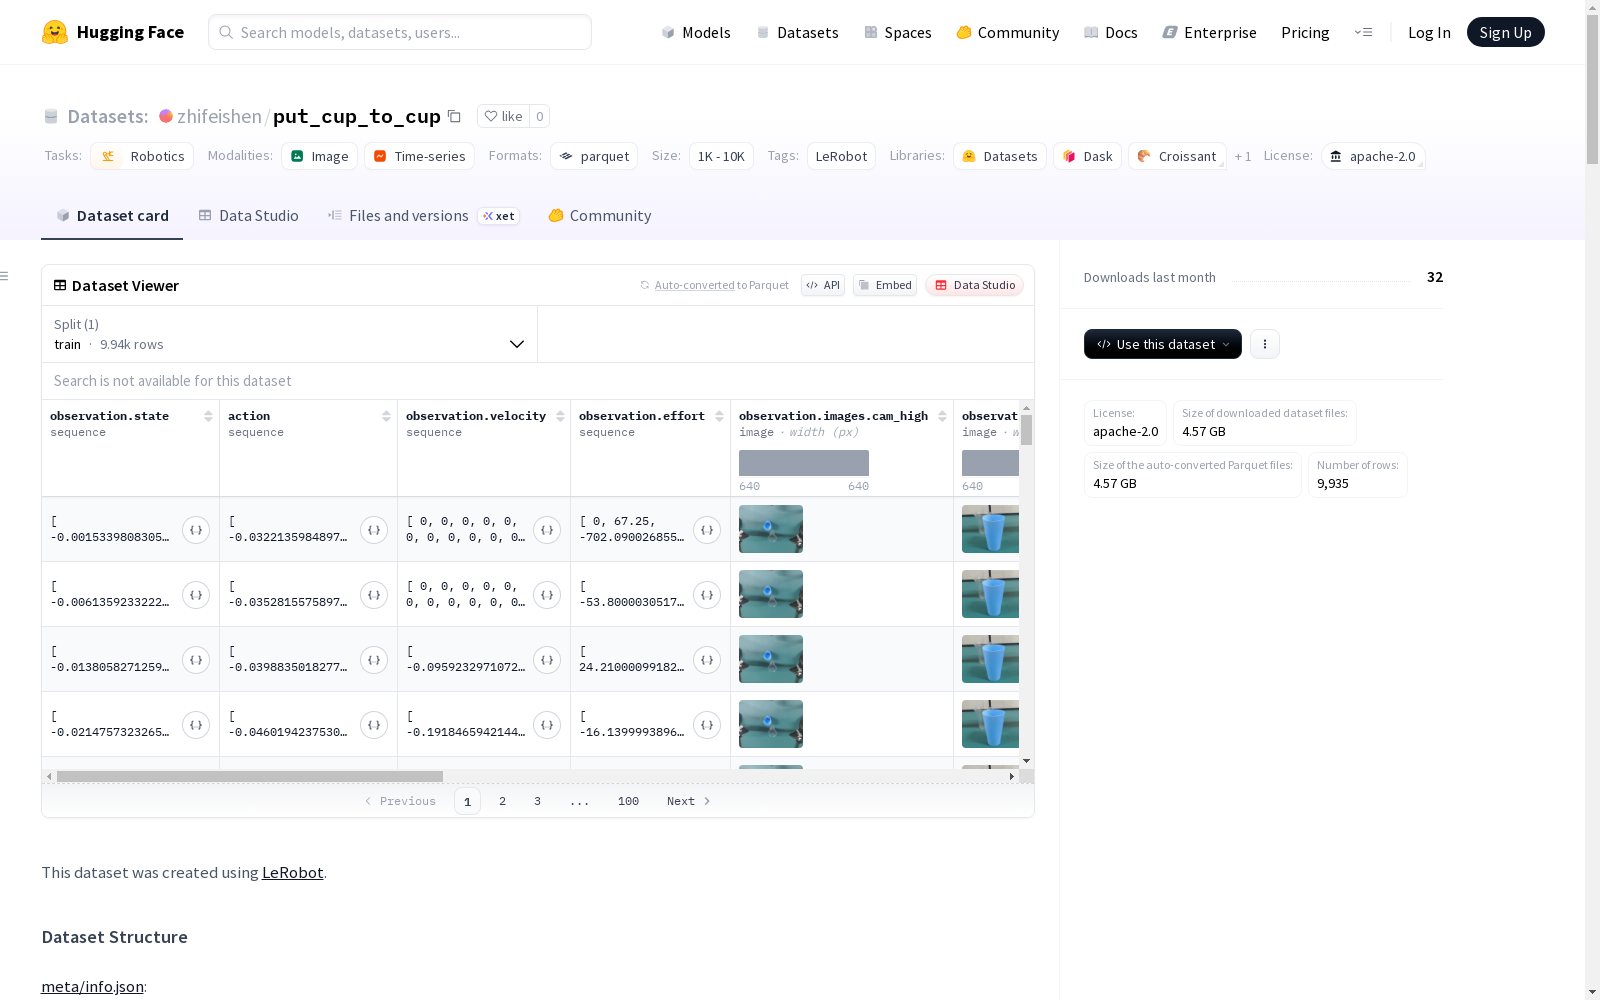Toggle the left sidebar table of contents icon

coord(5,276)
